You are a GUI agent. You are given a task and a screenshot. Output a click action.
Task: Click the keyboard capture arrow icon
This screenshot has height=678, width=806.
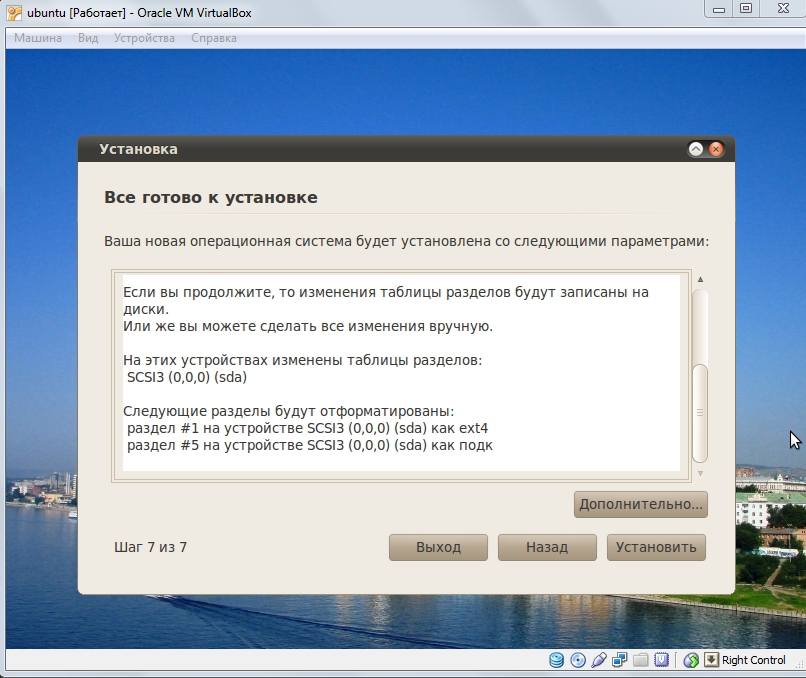[x=711, y=660]
